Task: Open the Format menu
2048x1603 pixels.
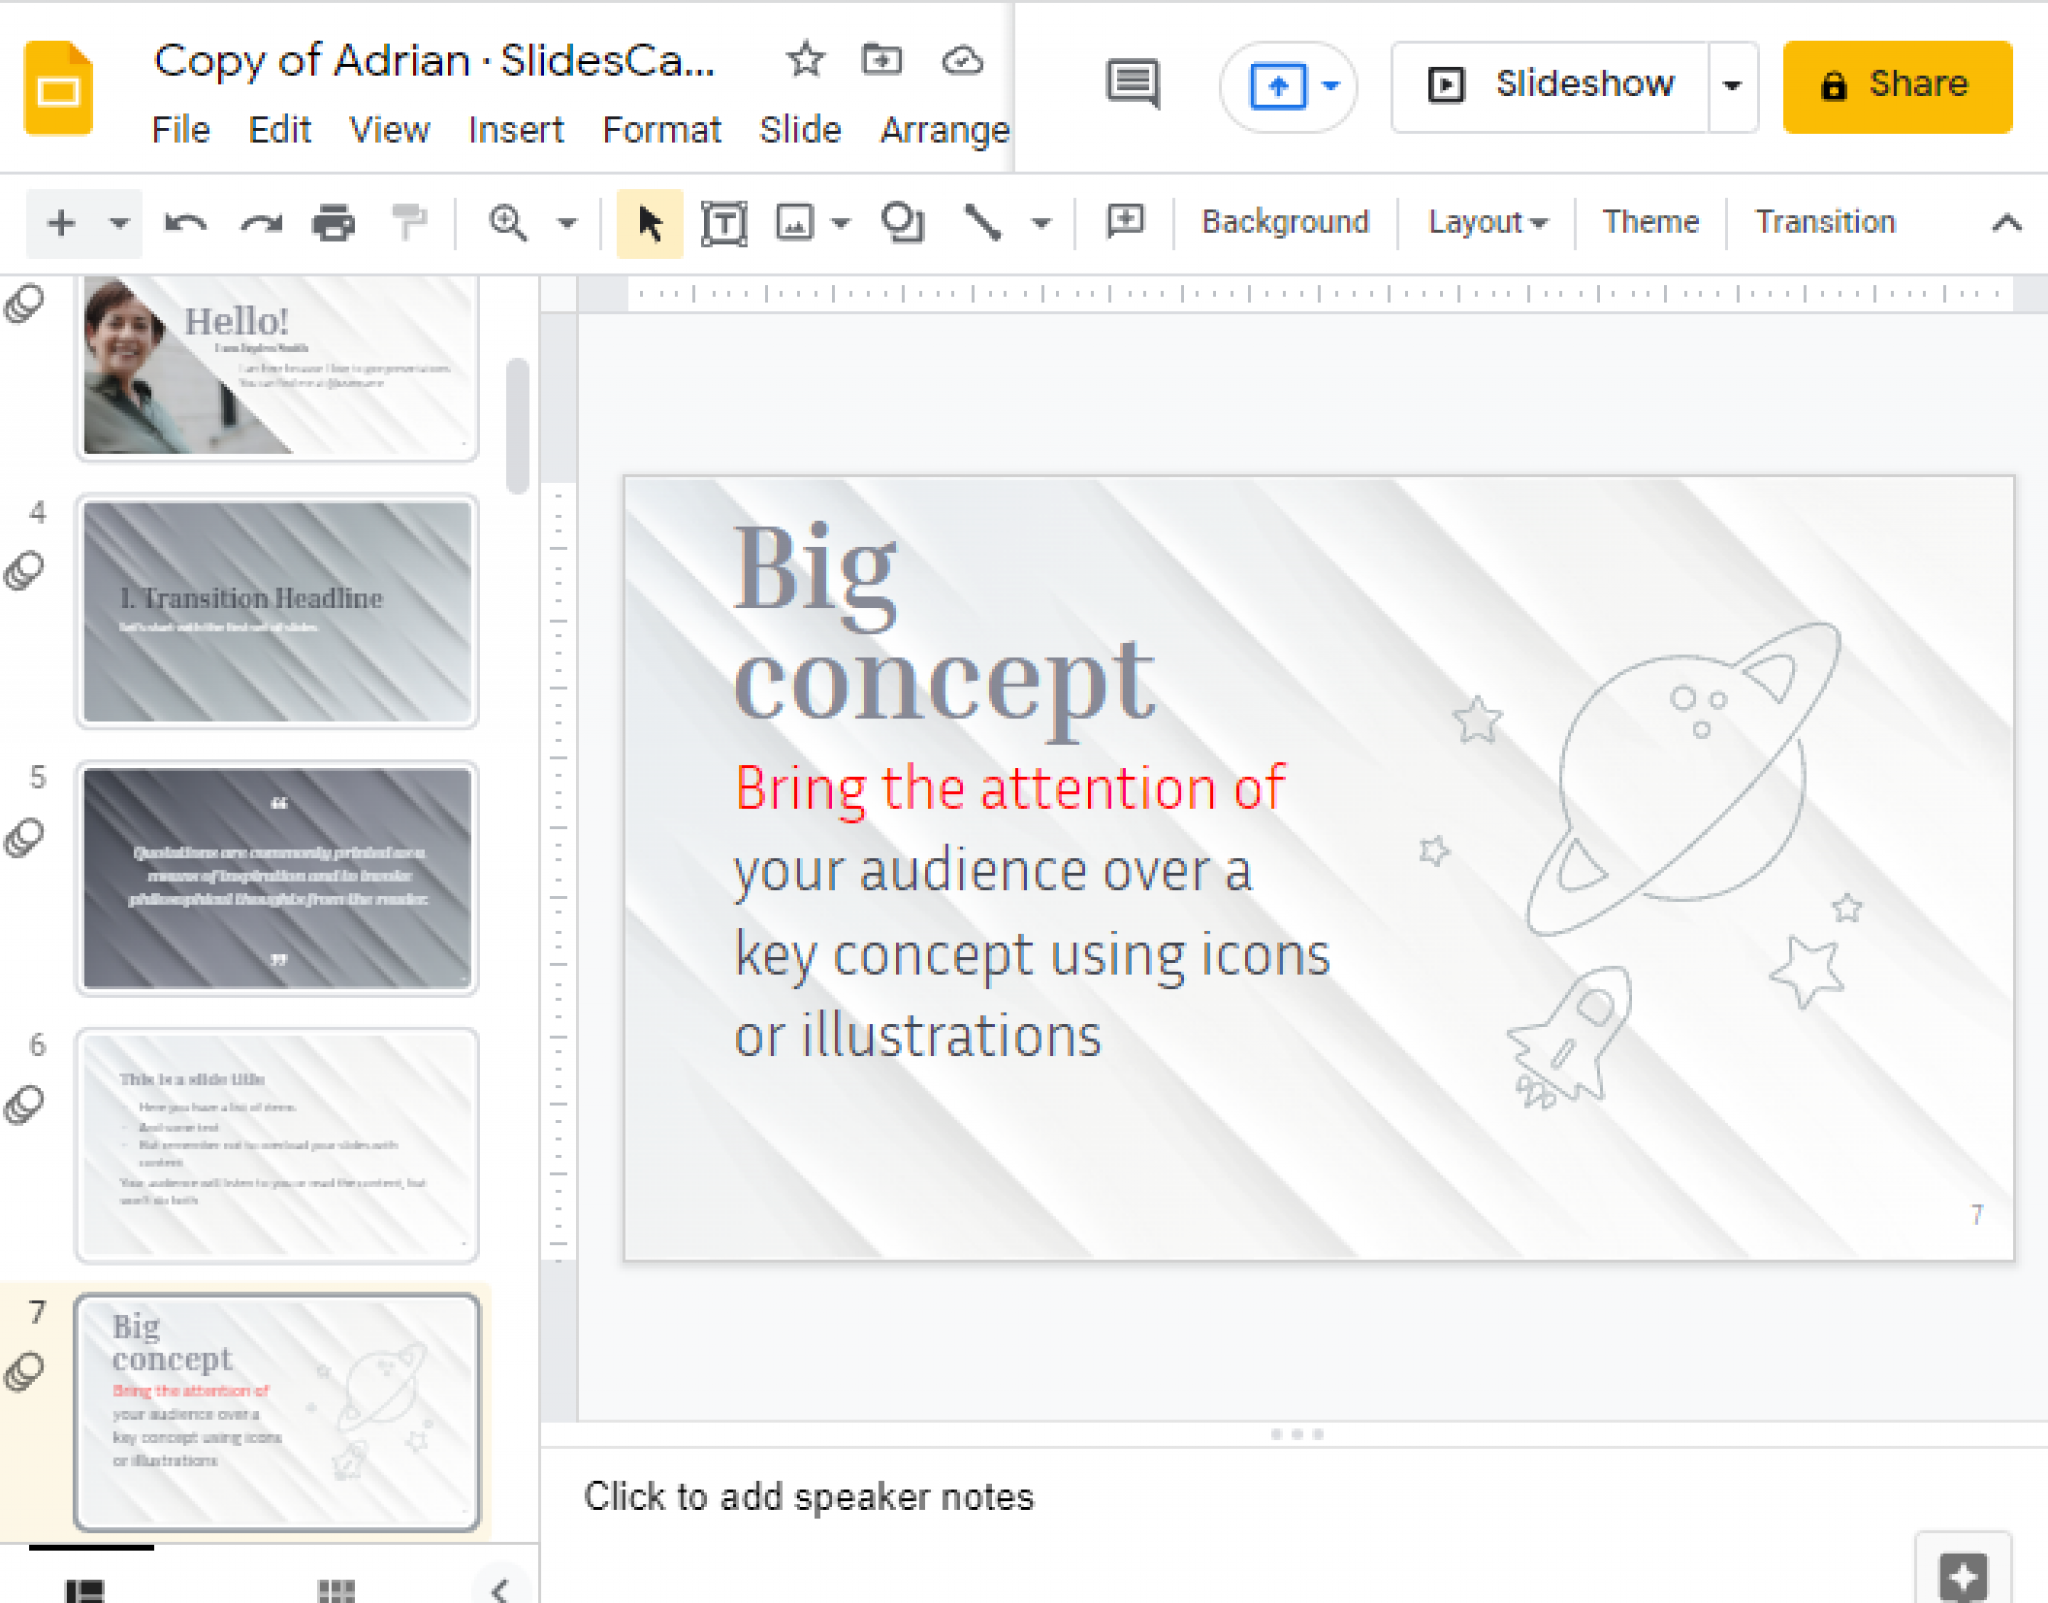Action: pos(660,126)
